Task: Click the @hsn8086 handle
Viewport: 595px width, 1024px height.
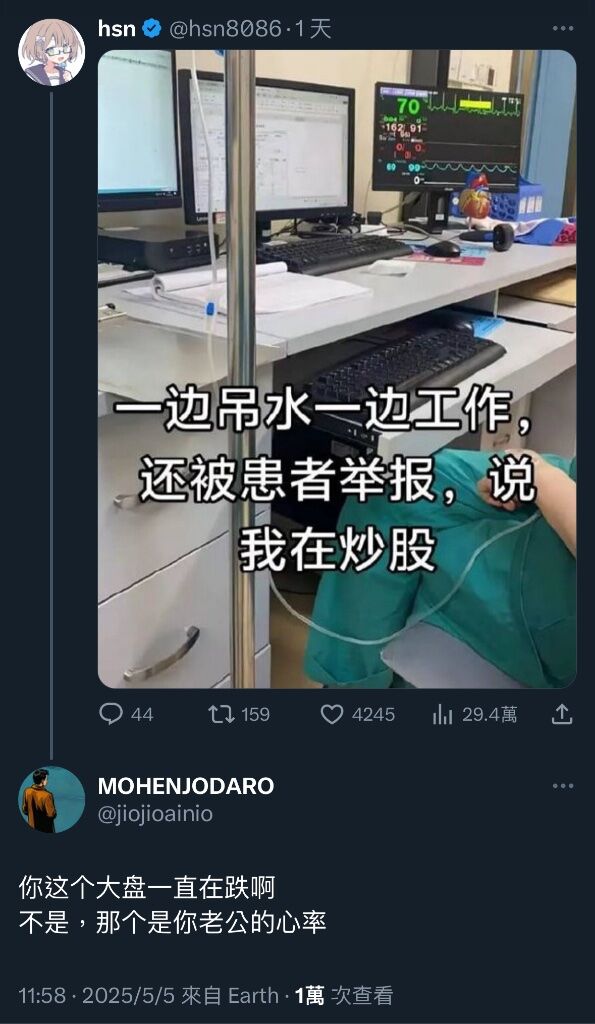Action: [x=225, y=29]
